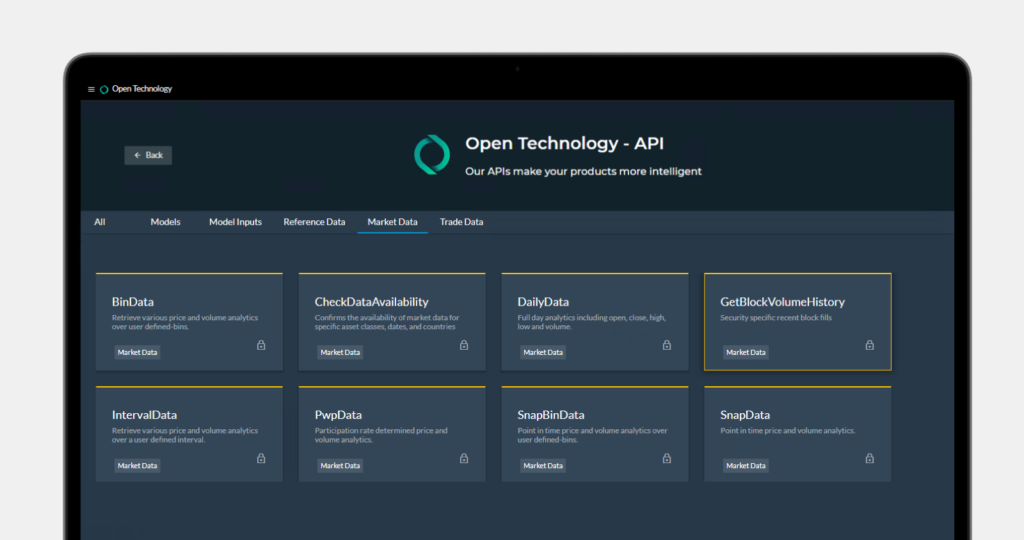Open the BinData API card title

[x=133, y=302]
